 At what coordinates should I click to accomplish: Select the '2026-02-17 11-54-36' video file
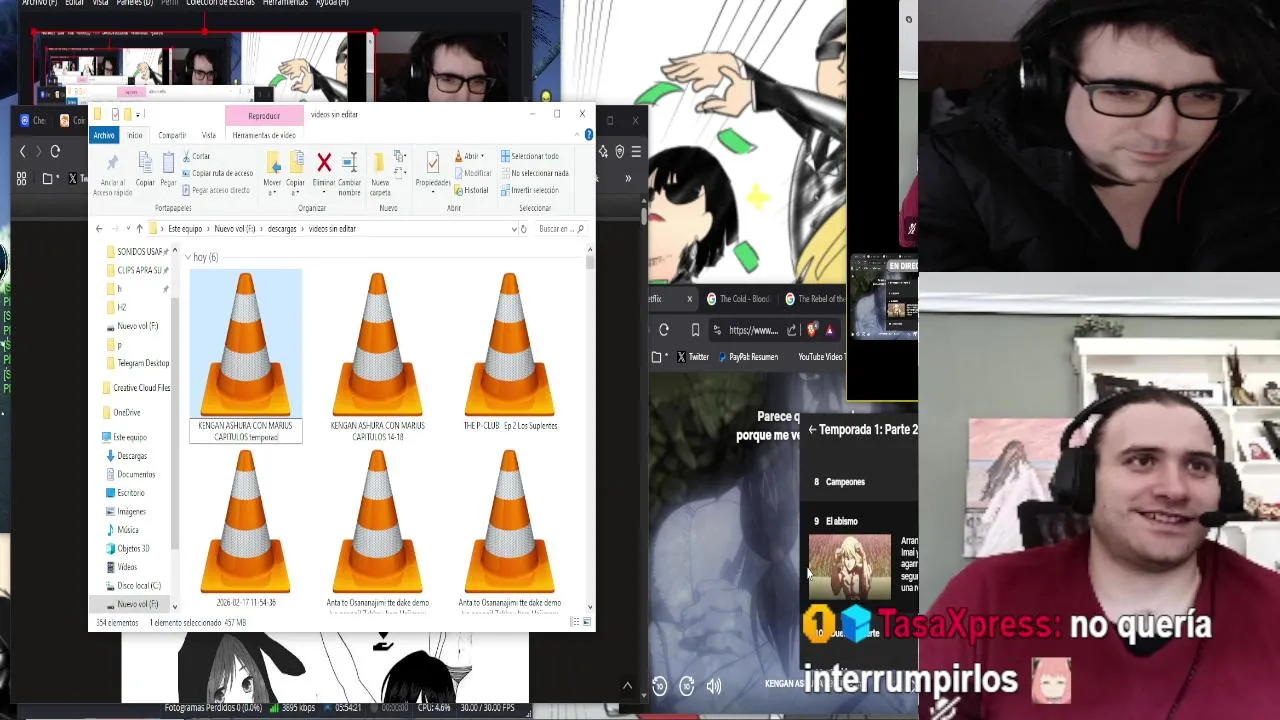(x=245, y=529)
